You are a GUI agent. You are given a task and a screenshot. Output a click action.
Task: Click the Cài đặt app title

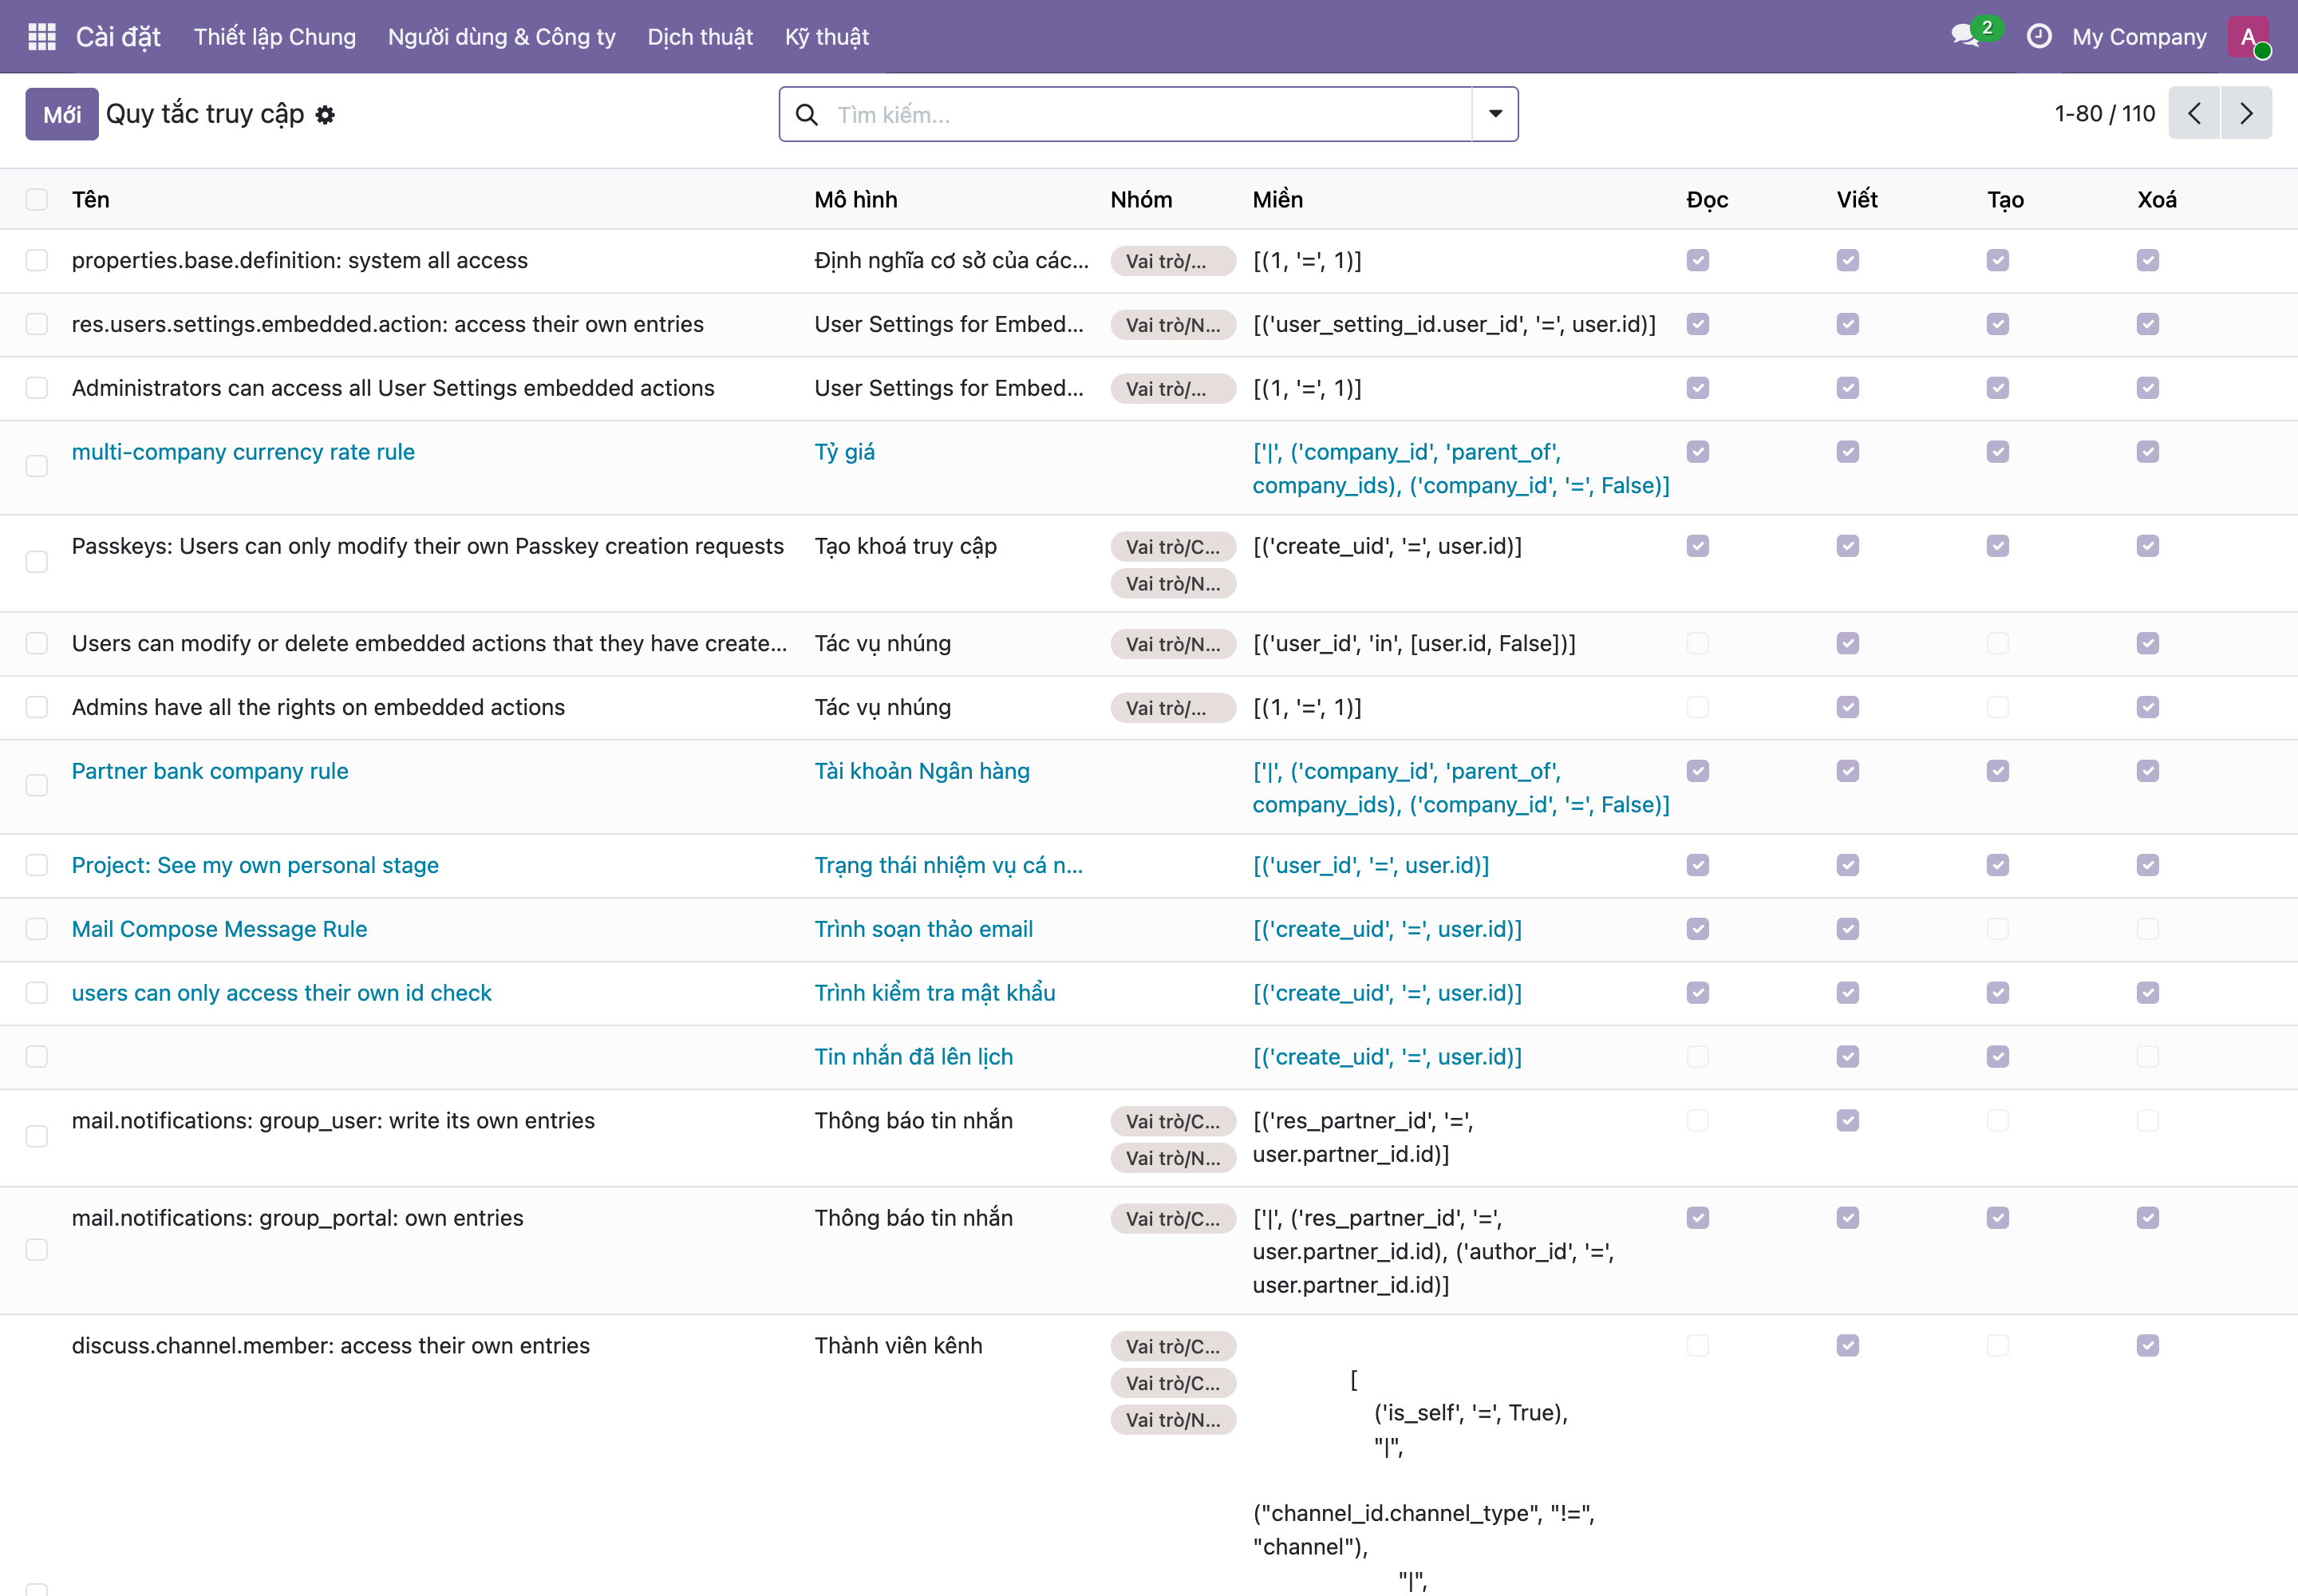coord(118,37)
